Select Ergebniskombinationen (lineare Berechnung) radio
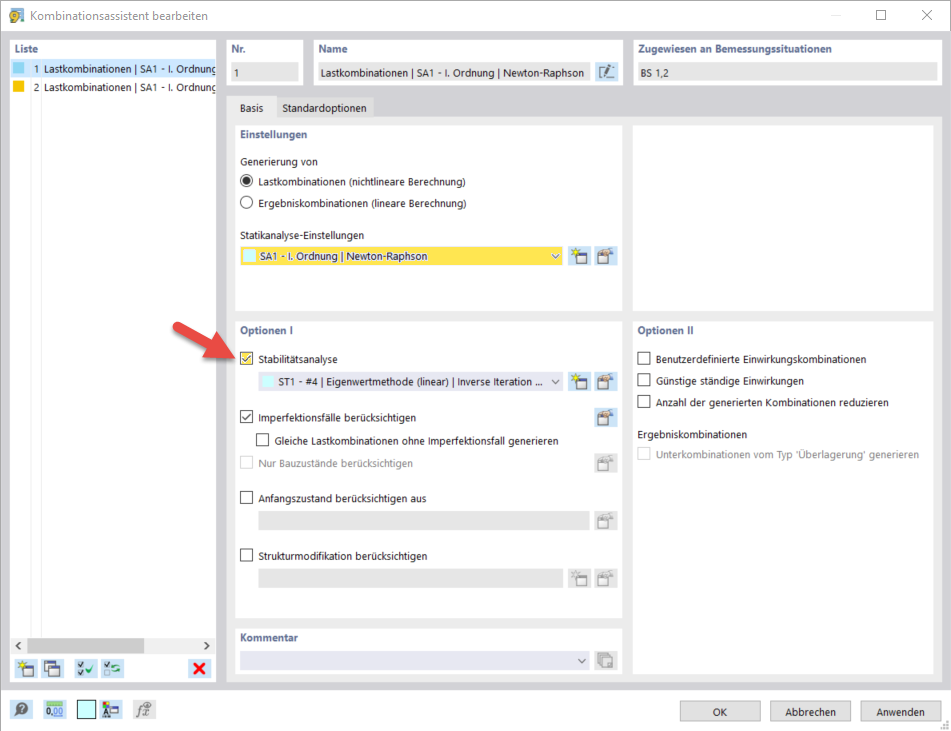 pyautogui.click(x=246, y=203)
